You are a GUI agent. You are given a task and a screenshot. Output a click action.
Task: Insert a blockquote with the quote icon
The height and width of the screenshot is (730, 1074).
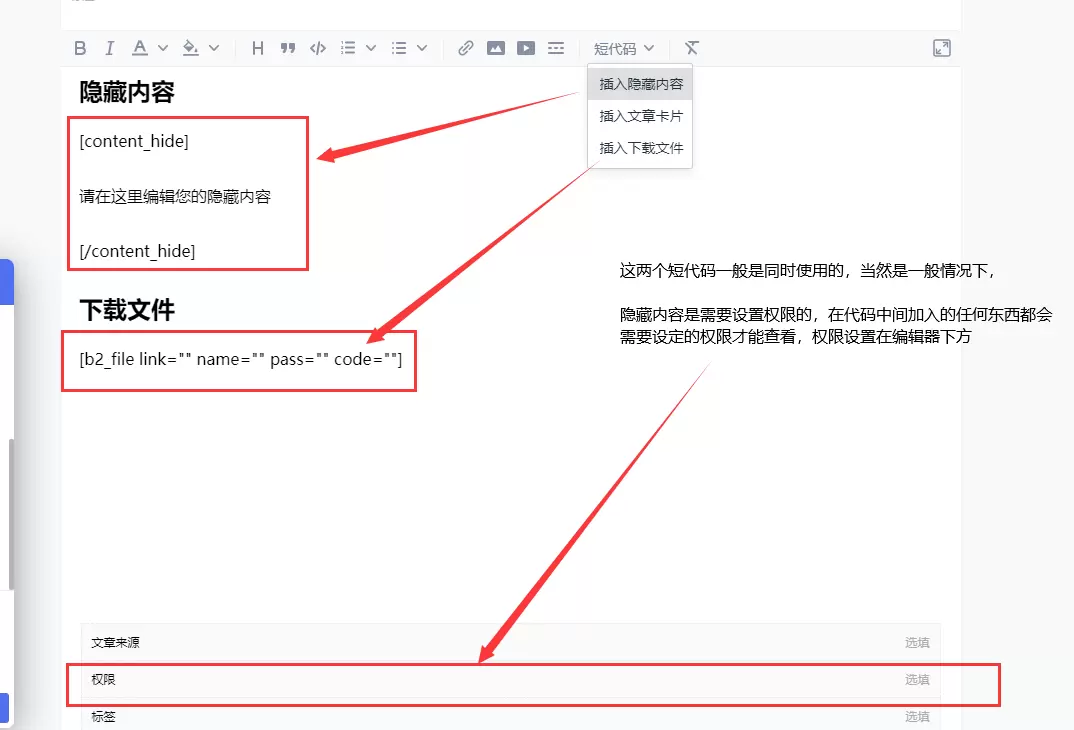[x=288, y=47]
